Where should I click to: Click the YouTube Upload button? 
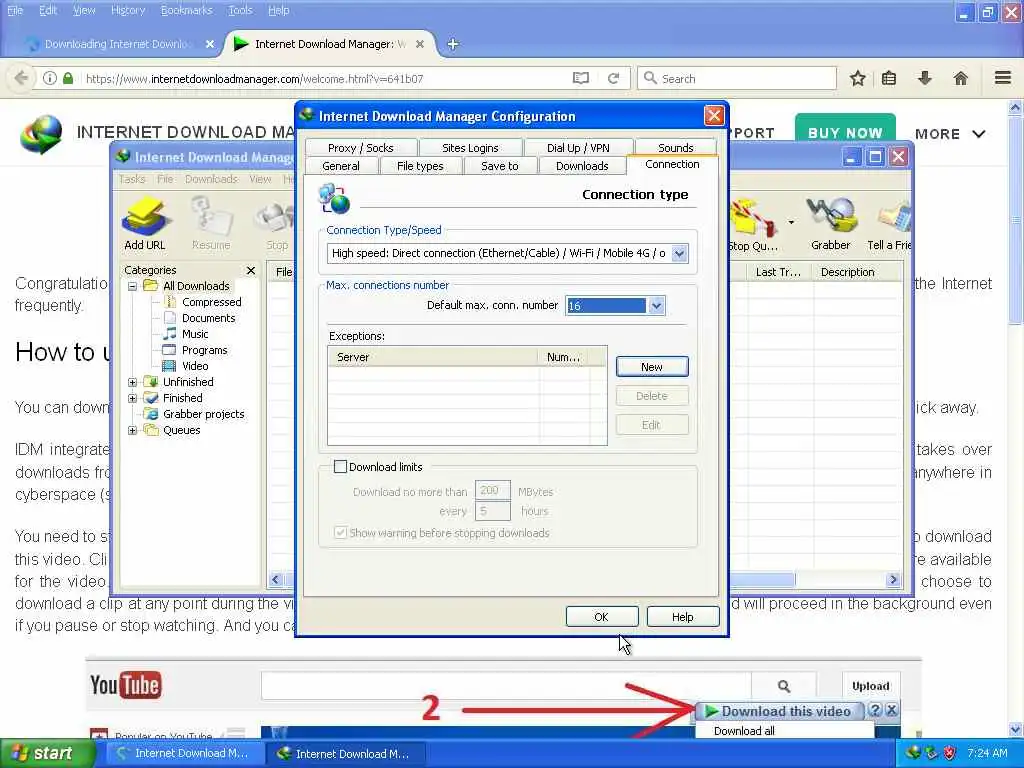coord(871,686)
